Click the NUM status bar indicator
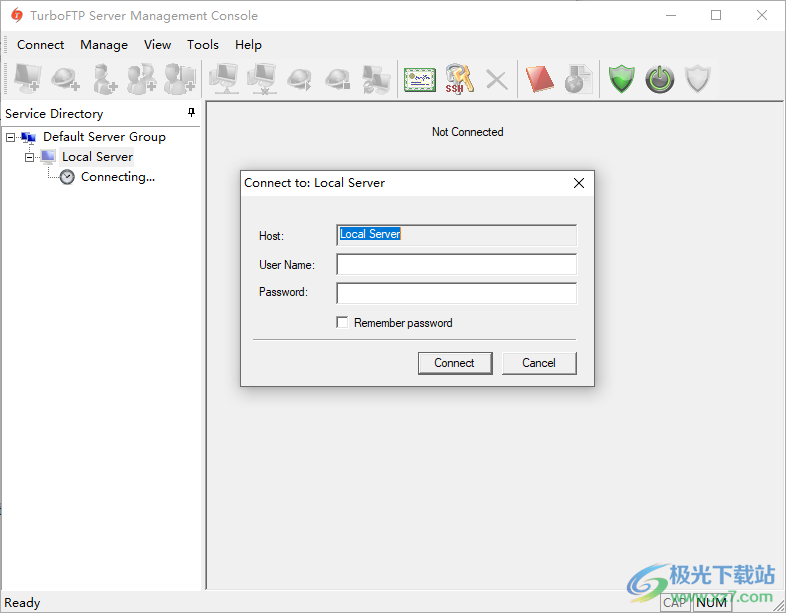This screenshot has height=613, width=786. click(x=712, y=602)
